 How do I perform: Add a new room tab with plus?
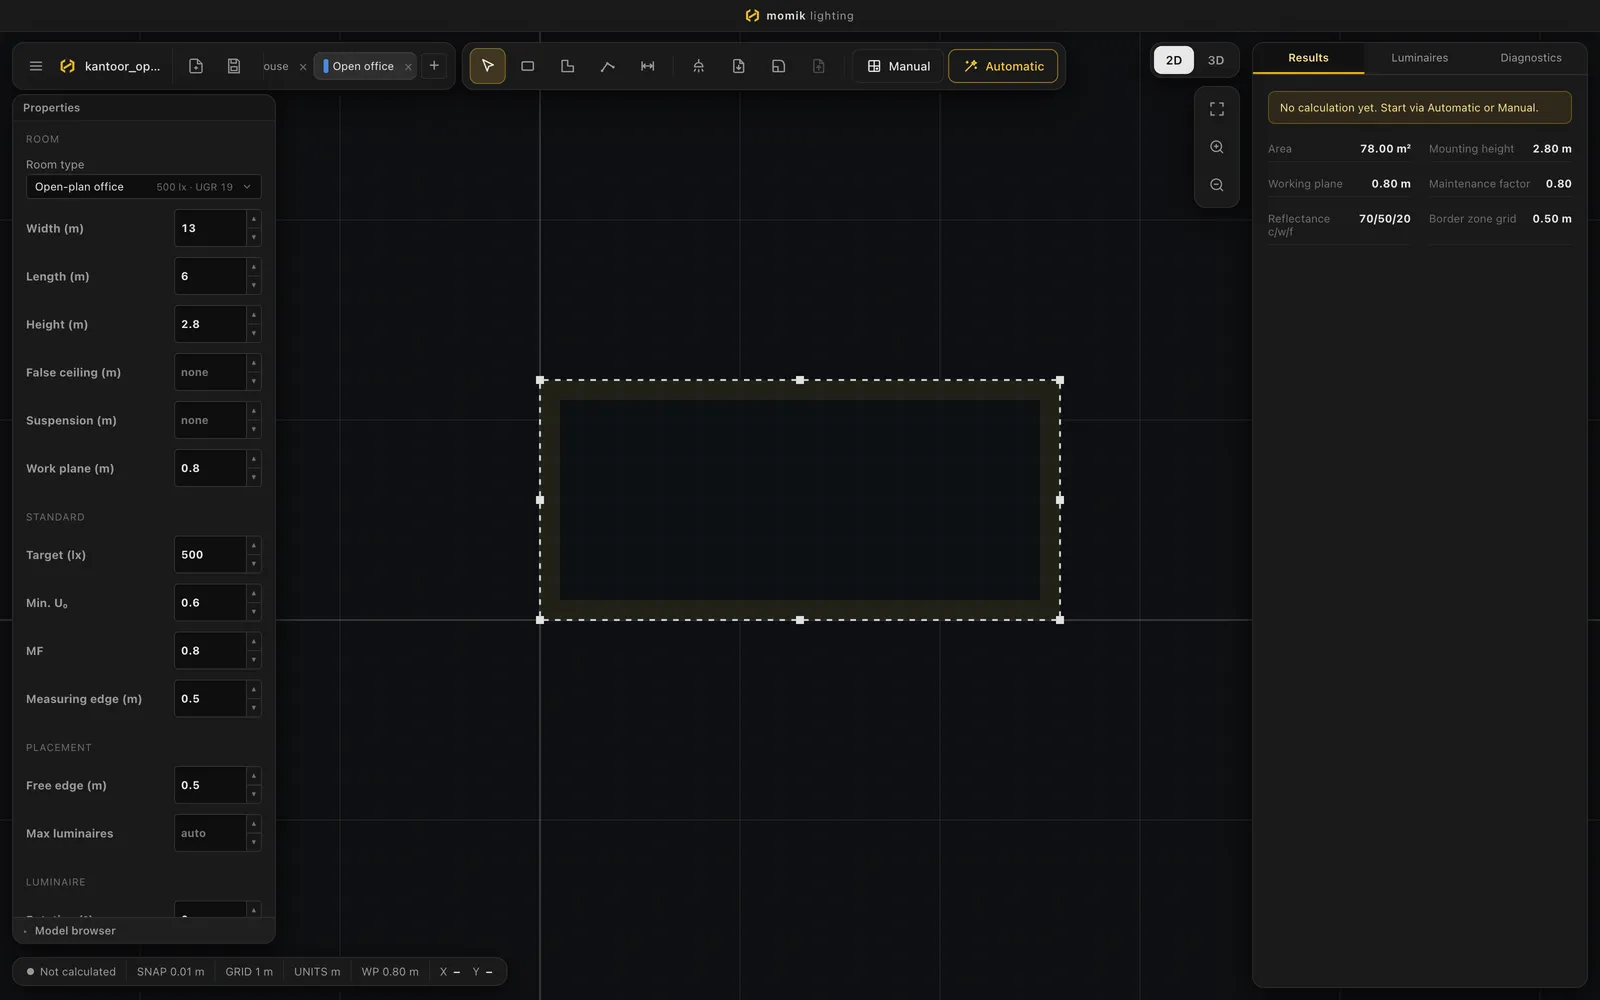coord(434,66)
